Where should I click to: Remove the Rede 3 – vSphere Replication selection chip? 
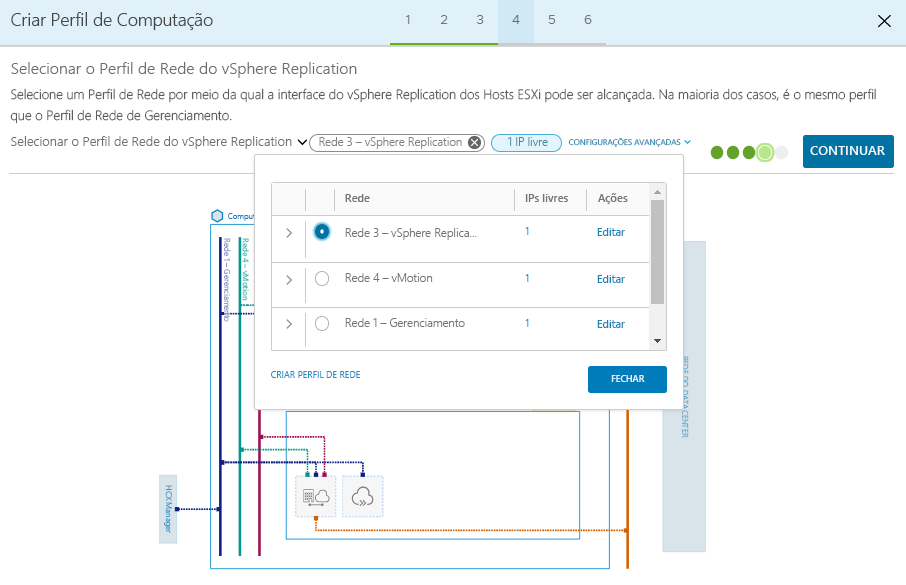474,143
